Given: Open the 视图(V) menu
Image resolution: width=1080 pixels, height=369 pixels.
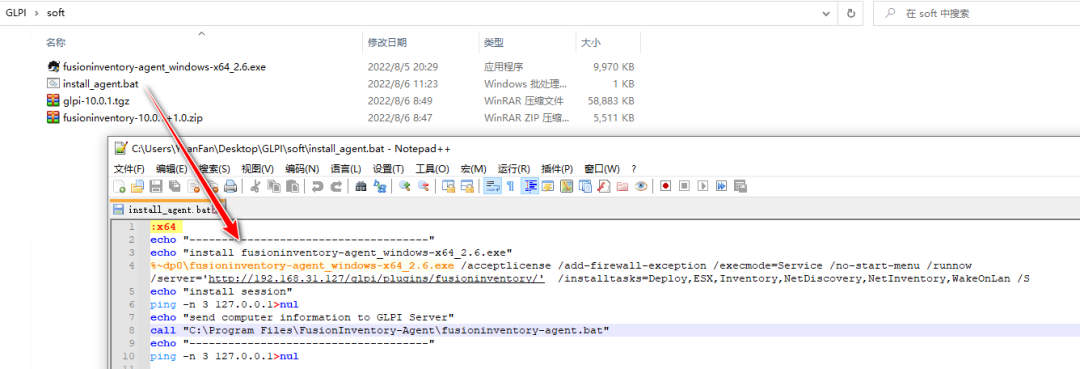Looking at the screenshot, I should click(258, 169).
